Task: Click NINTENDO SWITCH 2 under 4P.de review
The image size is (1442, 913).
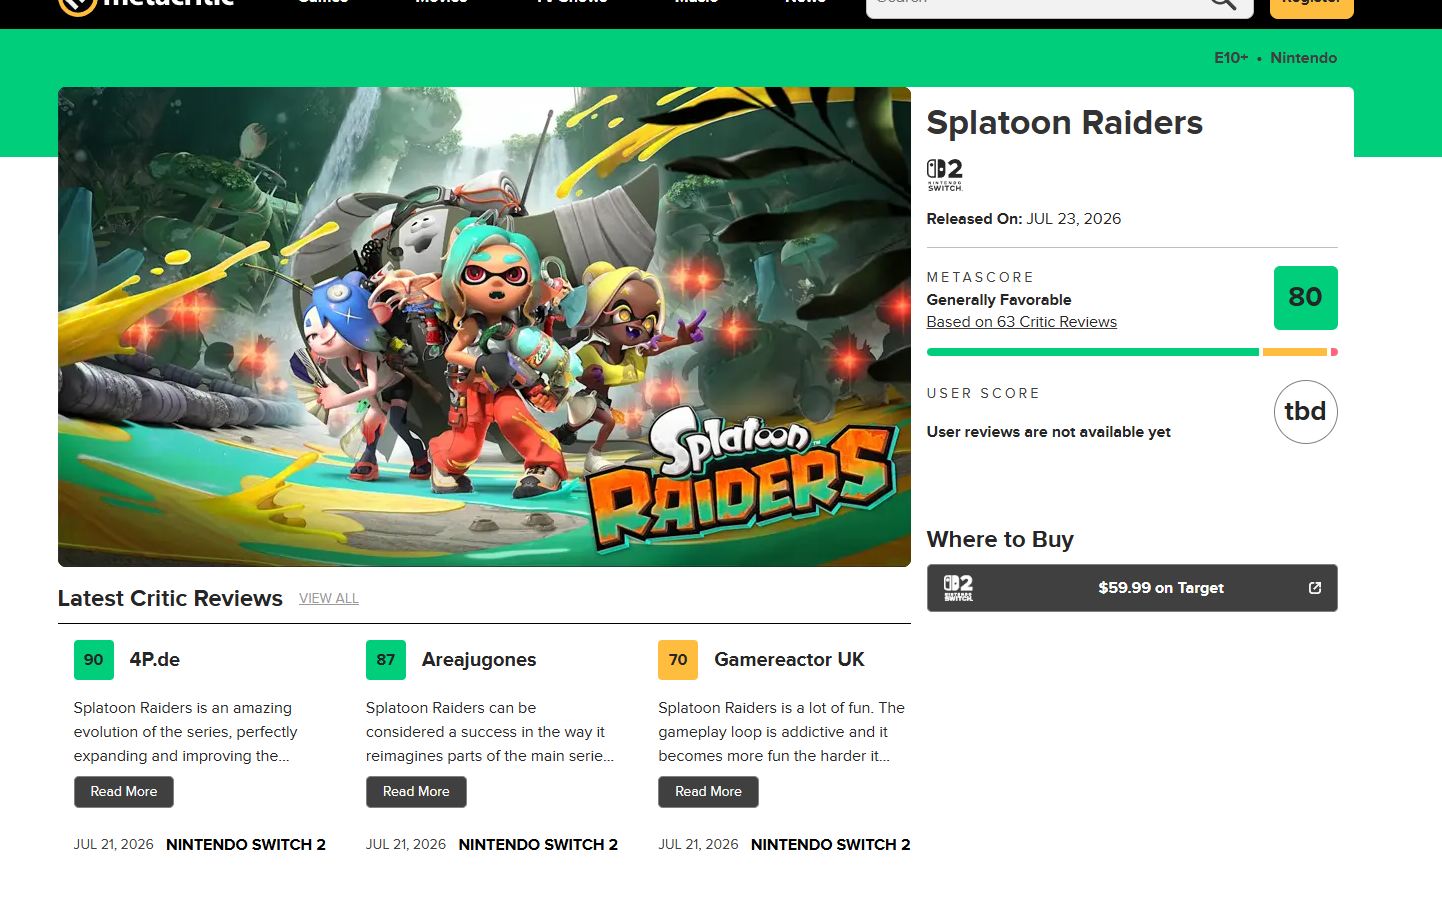Action: (x=246, y=845)
